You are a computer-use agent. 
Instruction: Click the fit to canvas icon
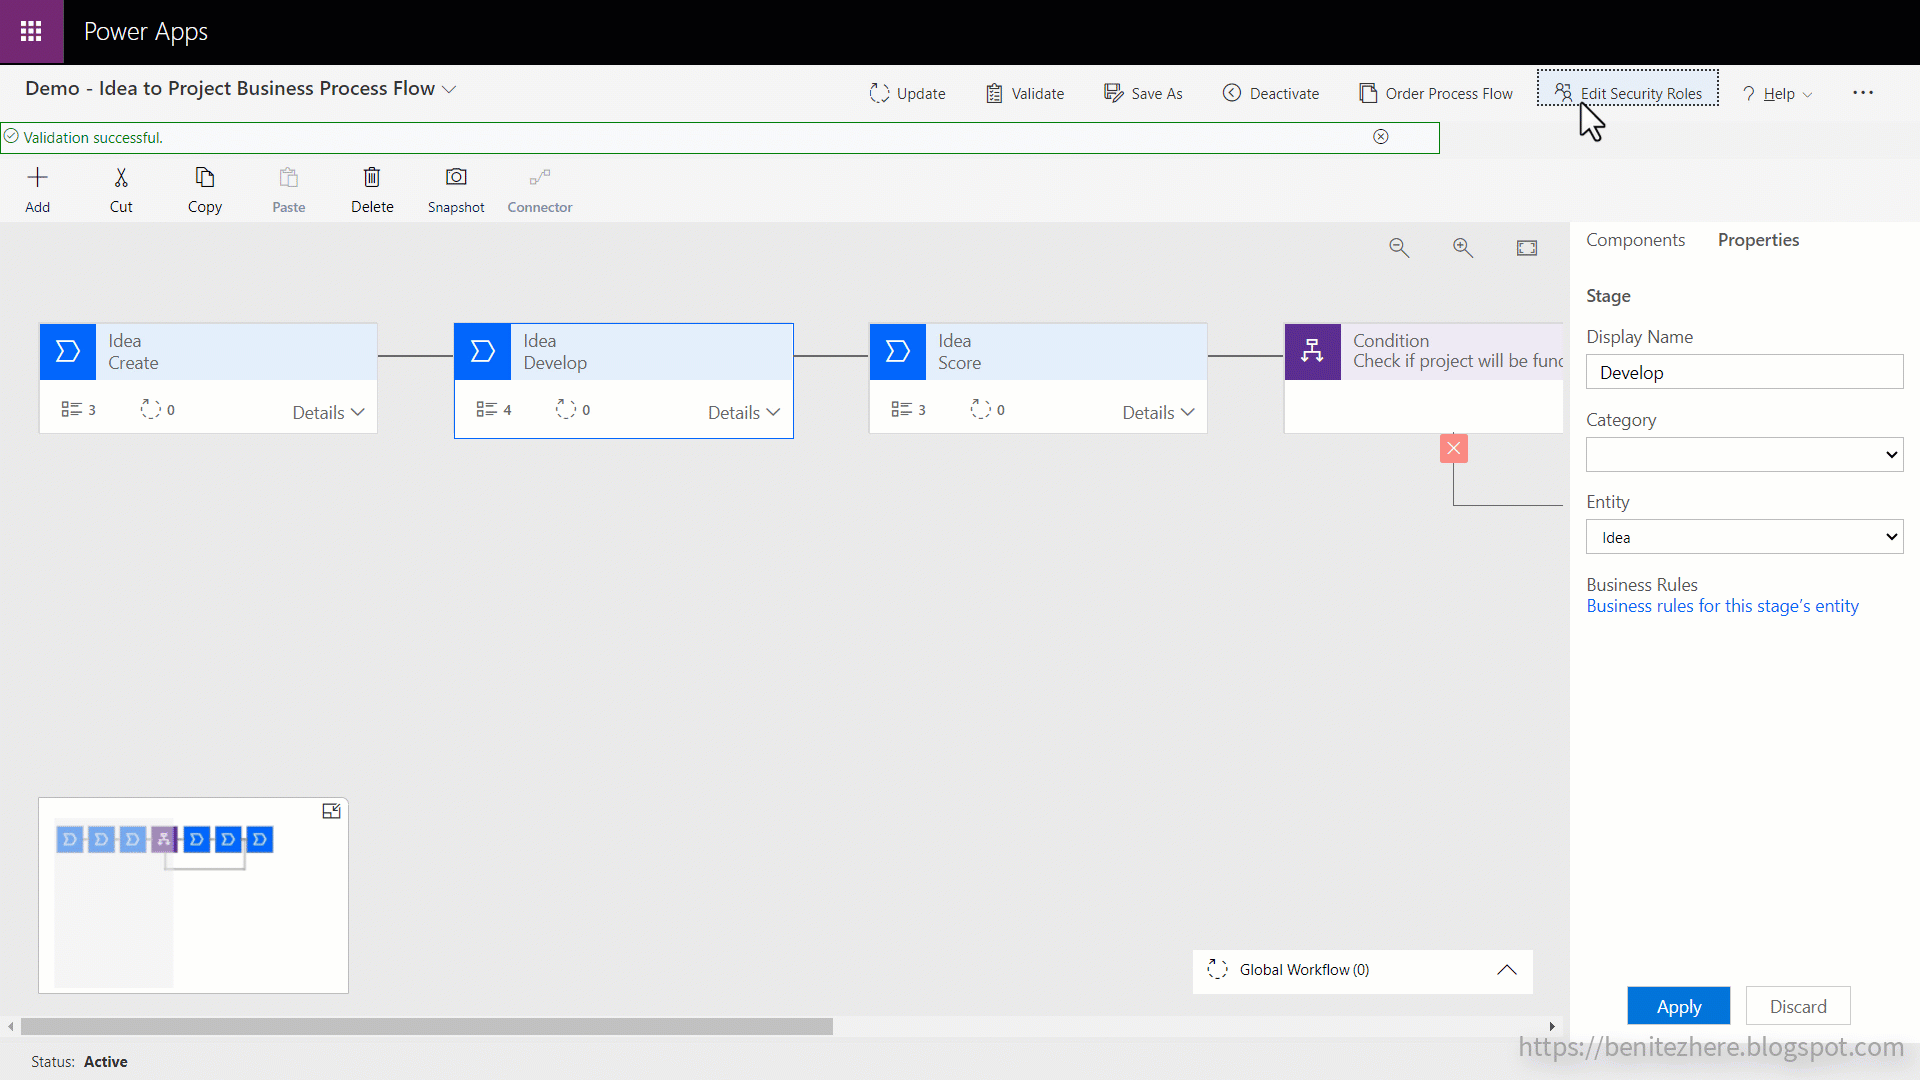pyautogui.click(x=1527, y=248)
